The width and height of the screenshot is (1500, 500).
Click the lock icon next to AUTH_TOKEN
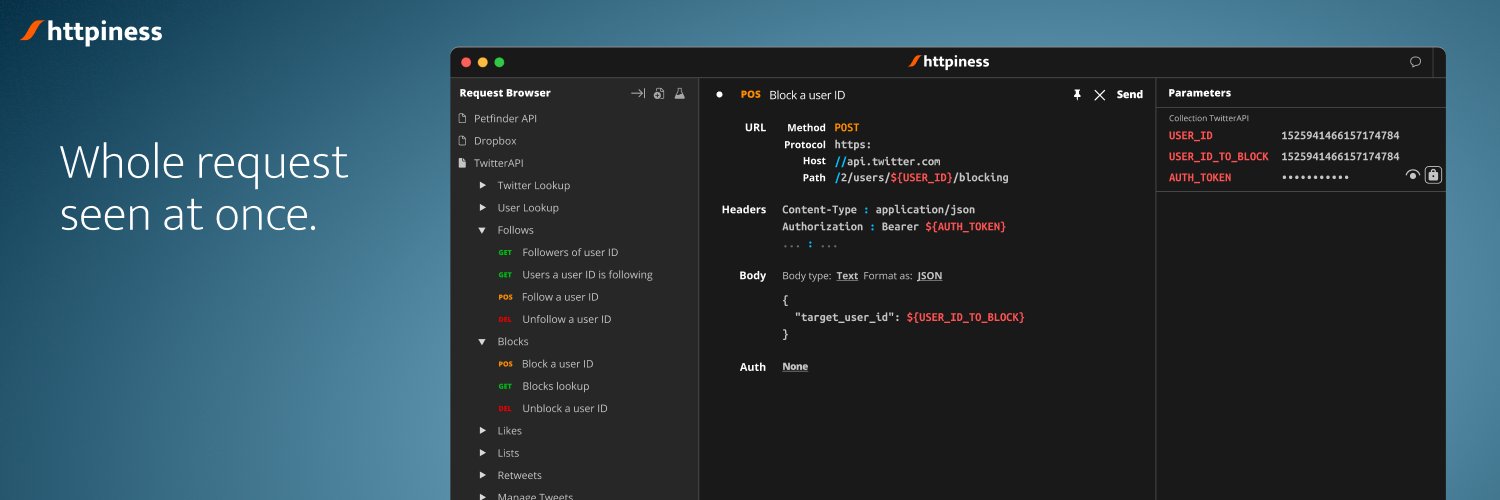[x=1433, y=175]
